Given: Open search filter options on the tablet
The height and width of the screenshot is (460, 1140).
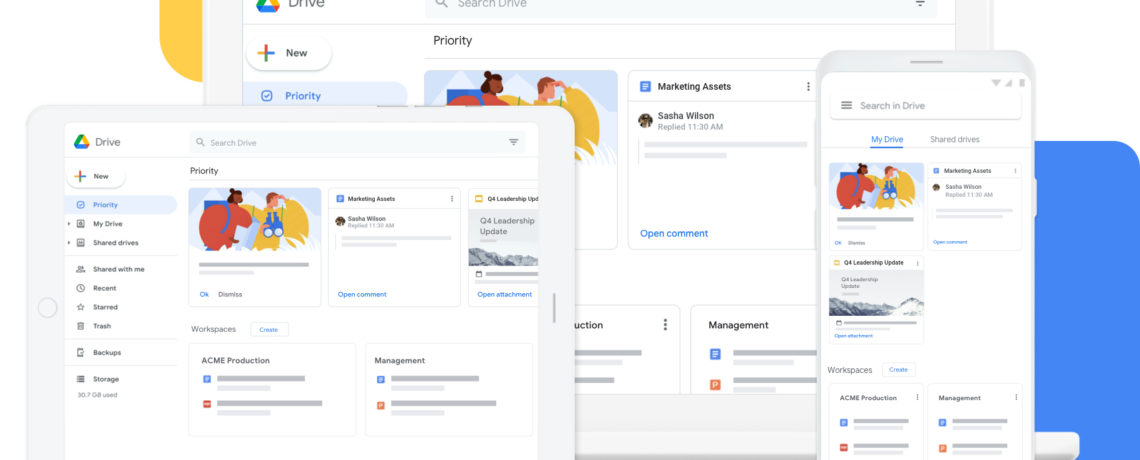Looking at the screenshot, I should pyautogui.click(x=514, y=142).
